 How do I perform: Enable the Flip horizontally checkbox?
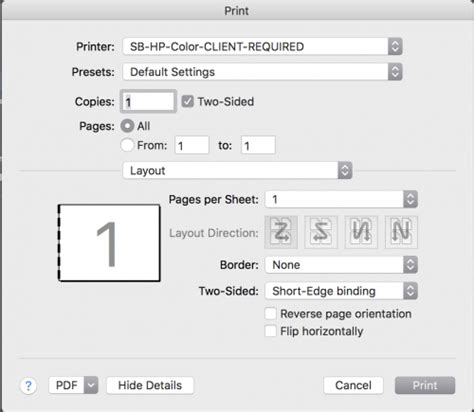[270, 331]
